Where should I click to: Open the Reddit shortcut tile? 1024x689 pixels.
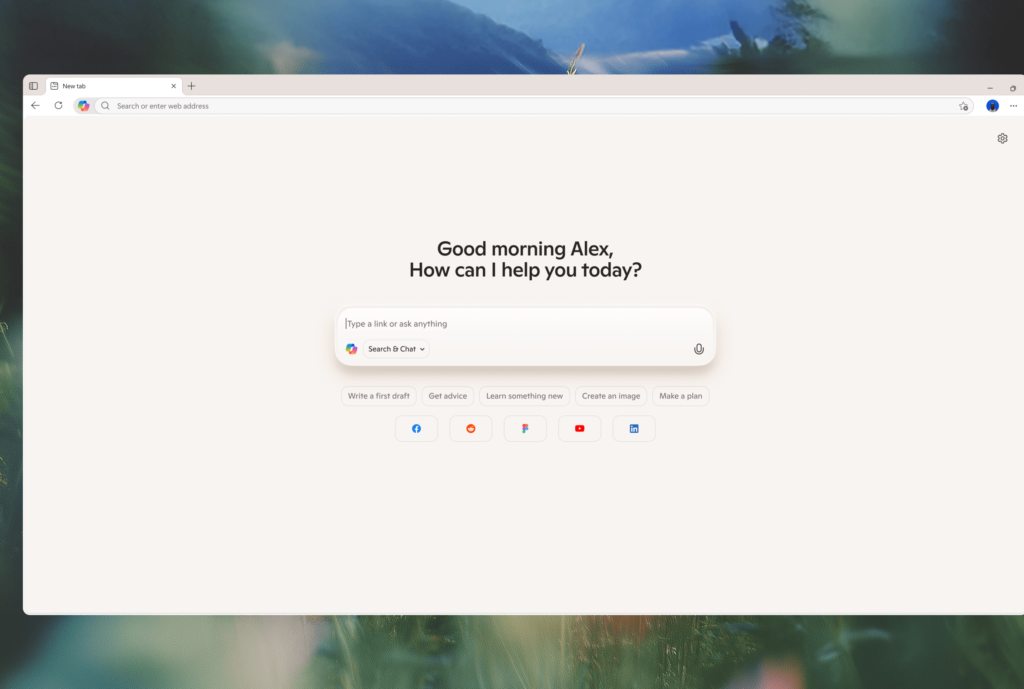[470, 428]
